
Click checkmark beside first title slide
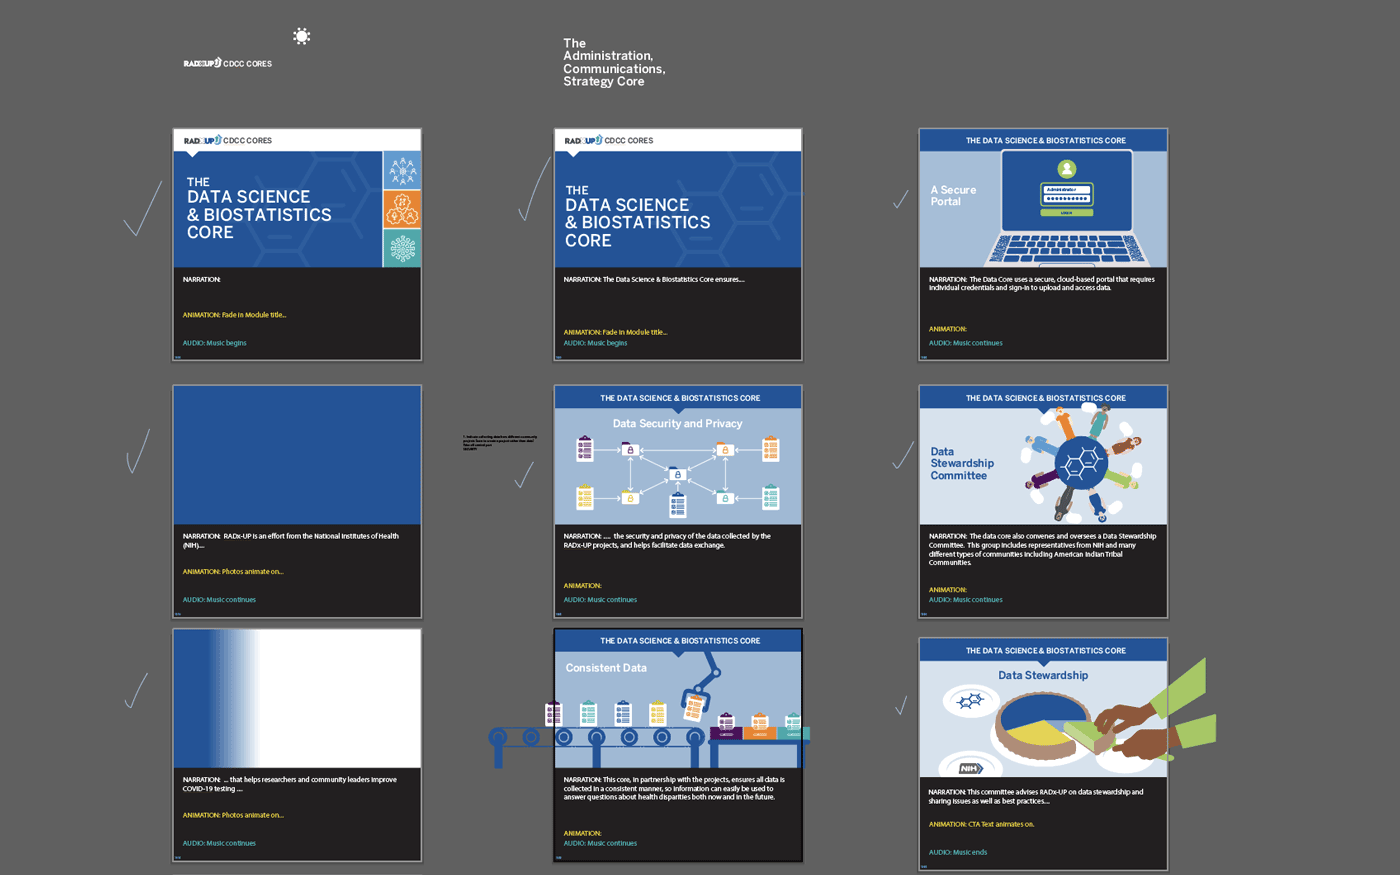pyautogui.click(x=142, y=209)
